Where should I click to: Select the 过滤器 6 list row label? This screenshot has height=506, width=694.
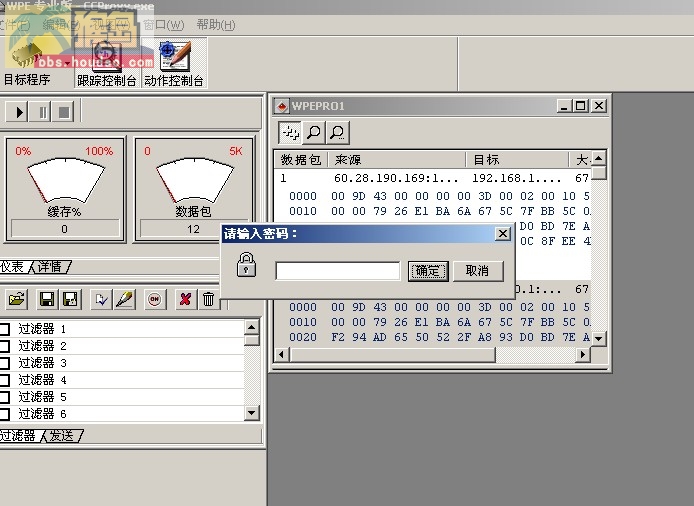tap(42, 414)
